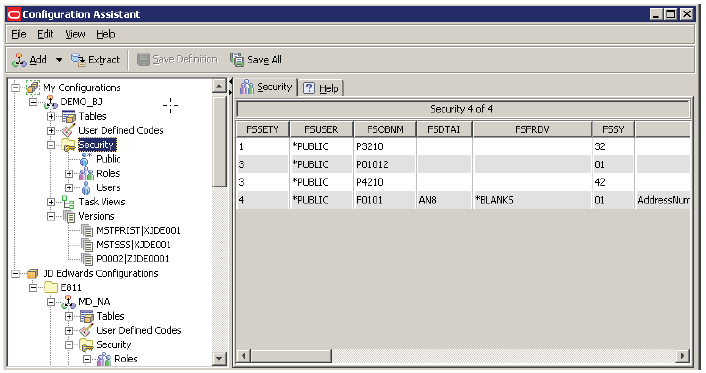Click the Users icon in tree
The width and height of the screenshot is (706, 373).
[86, 188]
